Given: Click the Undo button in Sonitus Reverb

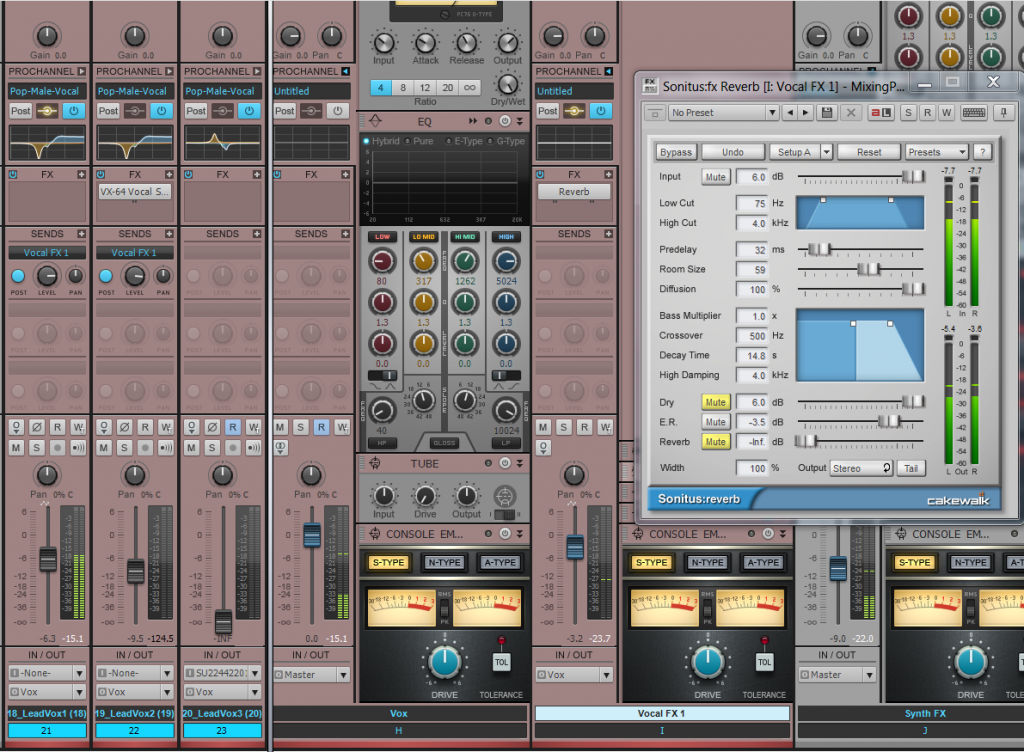Looking at the screenshot, I should (735, 151).
